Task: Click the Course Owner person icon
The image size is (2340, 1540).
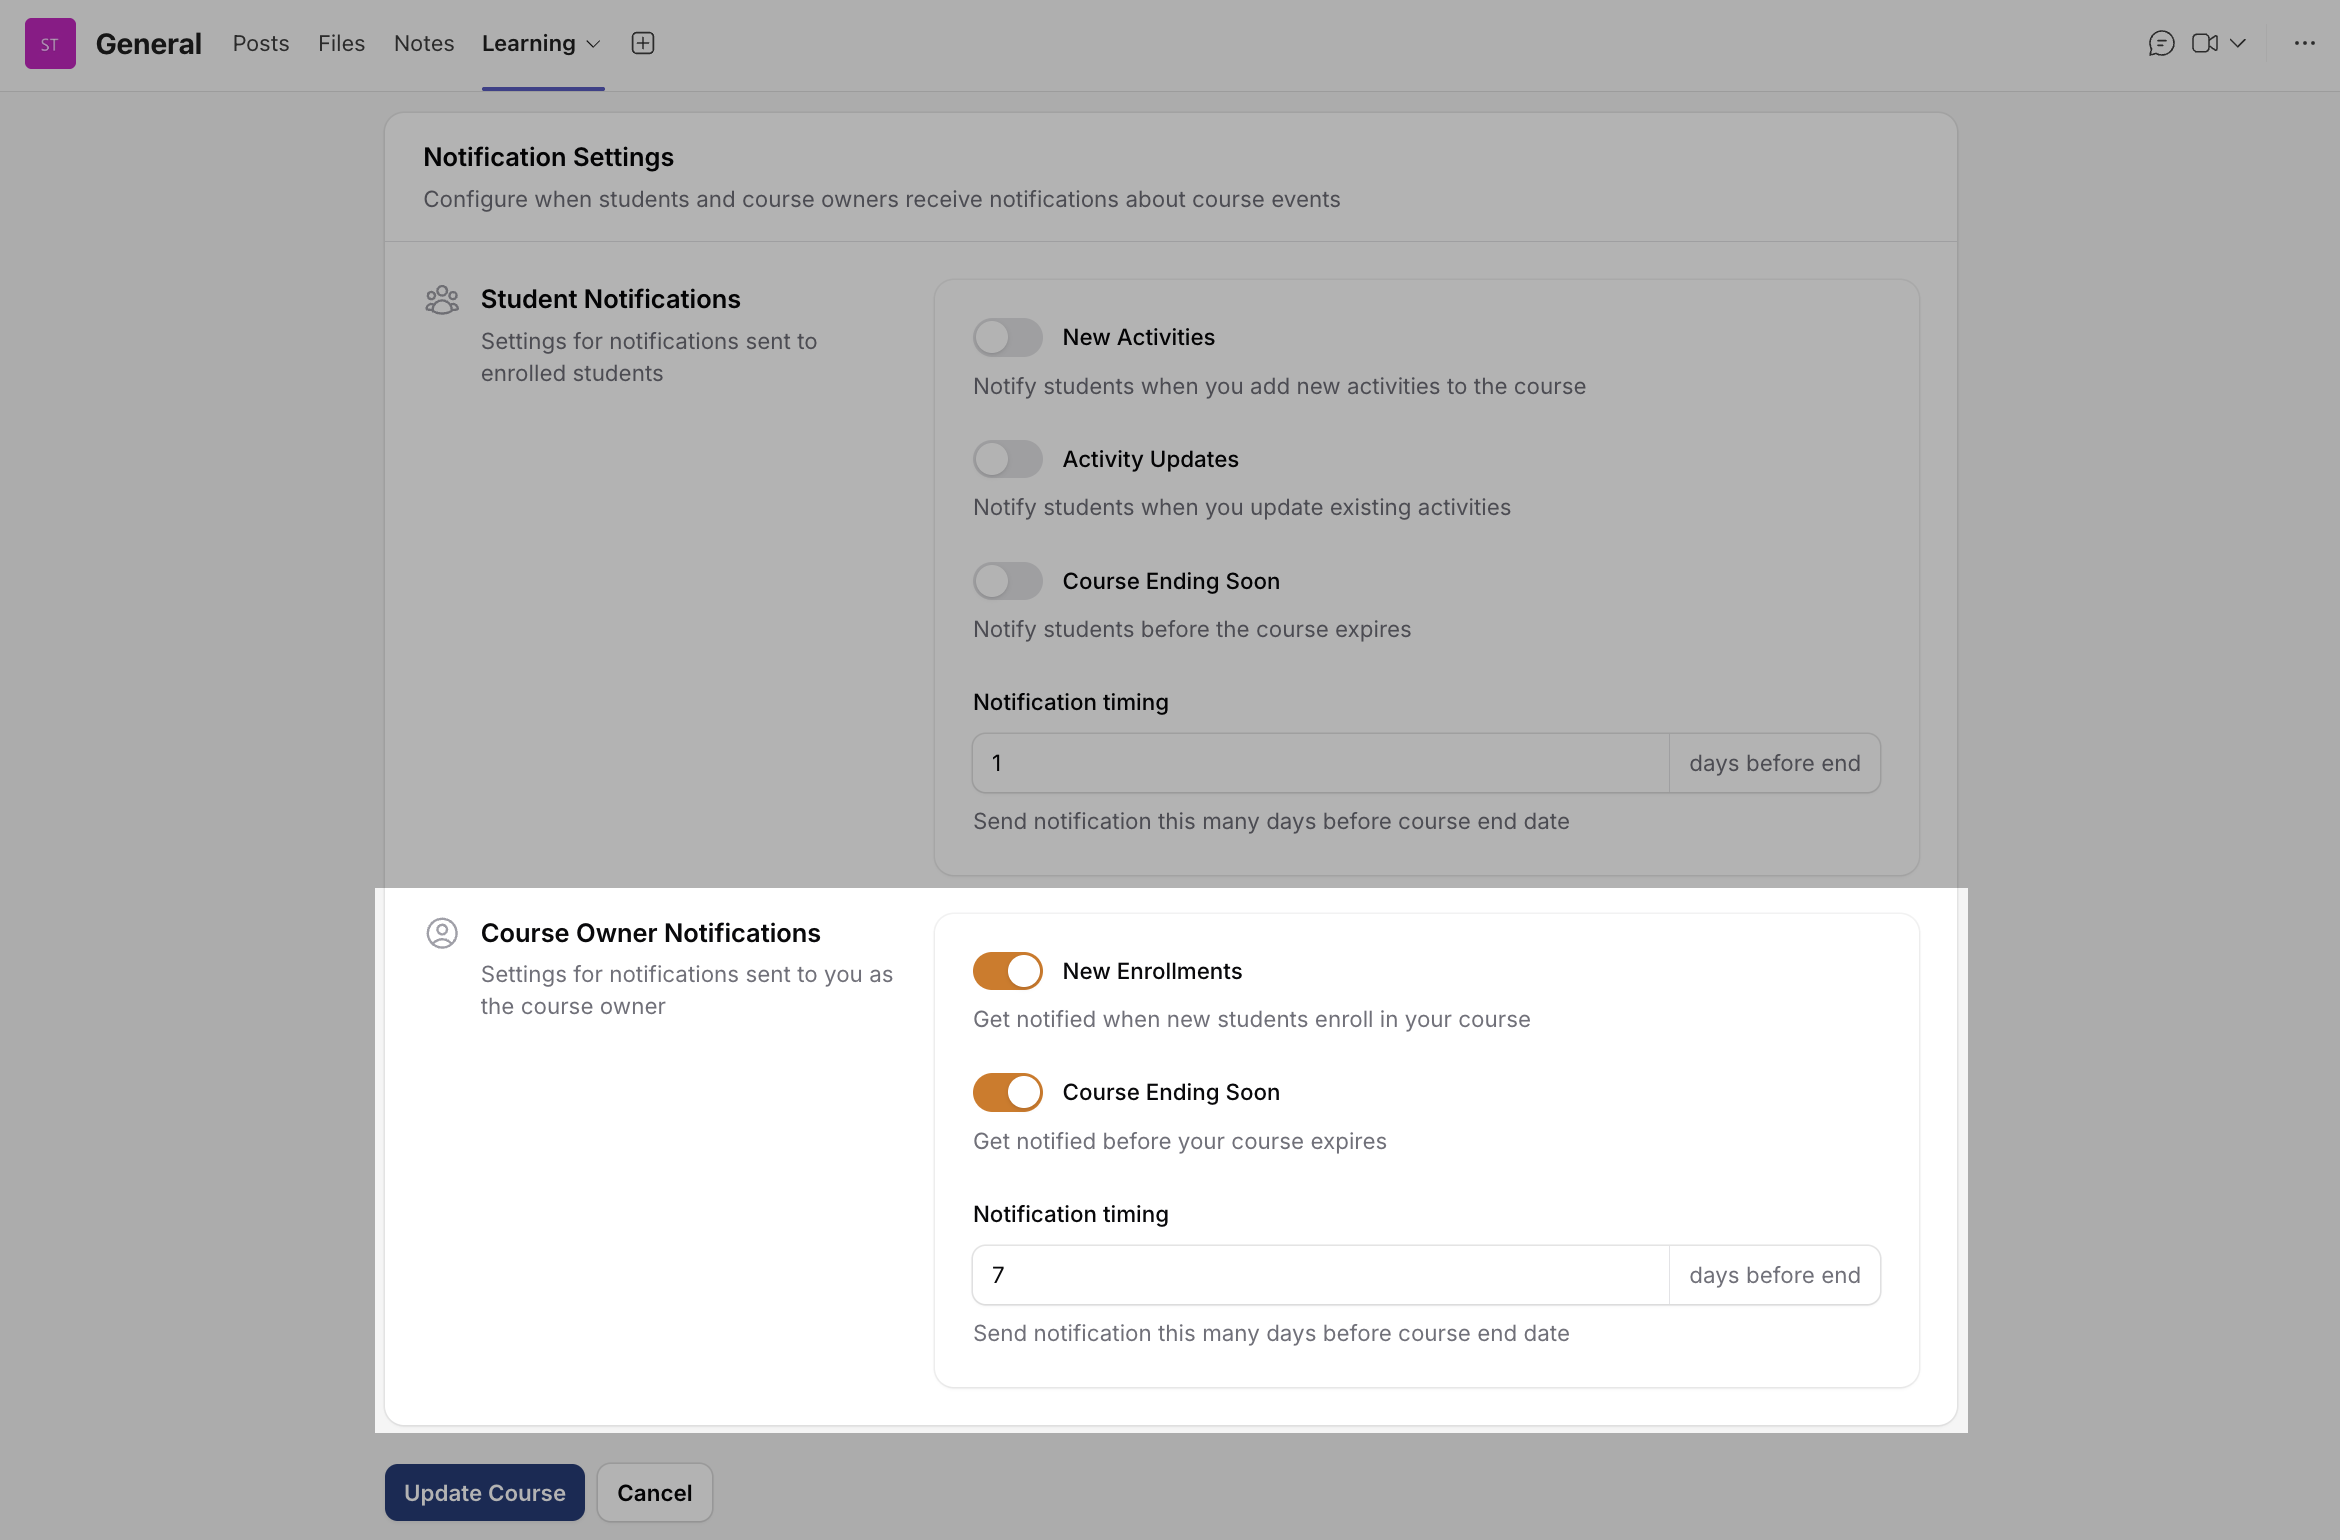Action: (441, 933)
